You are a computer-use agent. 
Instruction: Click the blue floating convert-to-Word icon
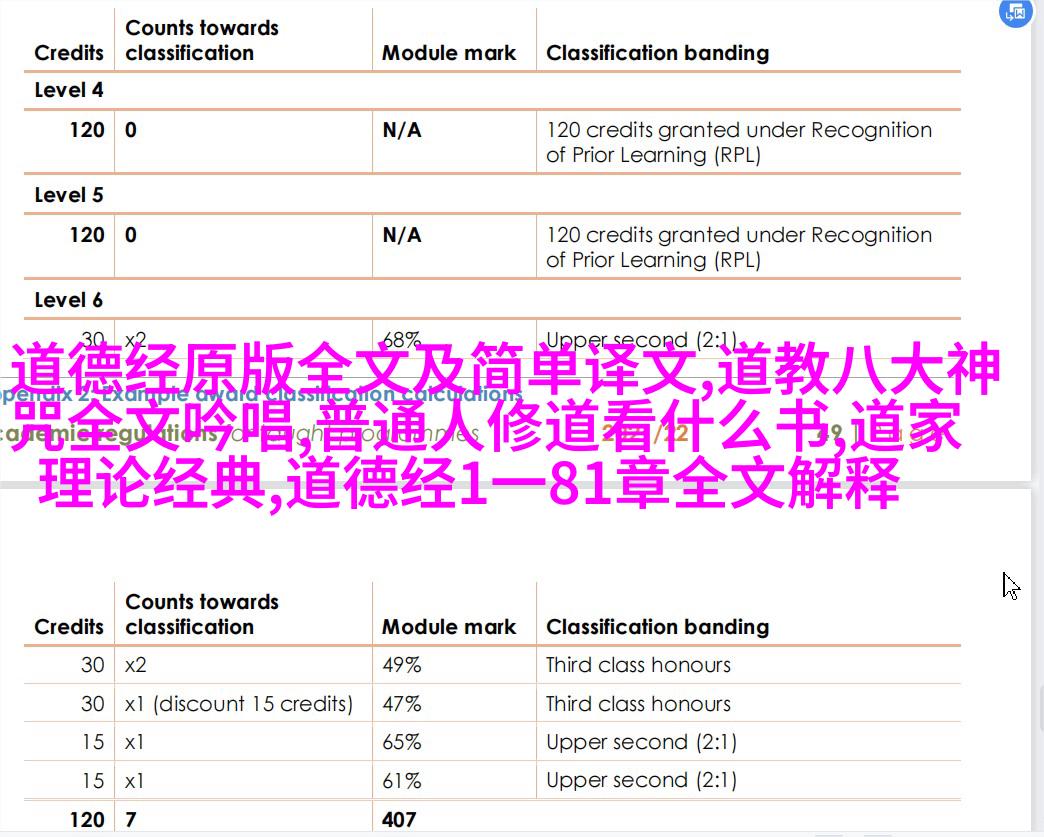point(1015,12)
